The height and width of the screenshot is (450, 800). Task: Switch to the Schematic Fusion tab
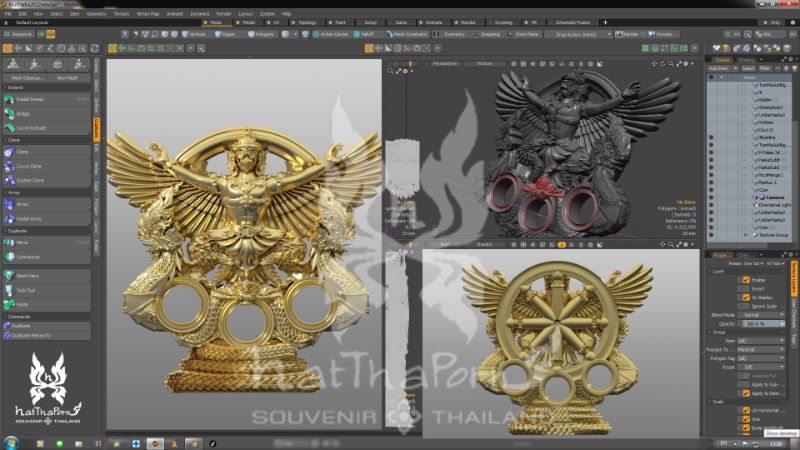[x=571, y=22]
